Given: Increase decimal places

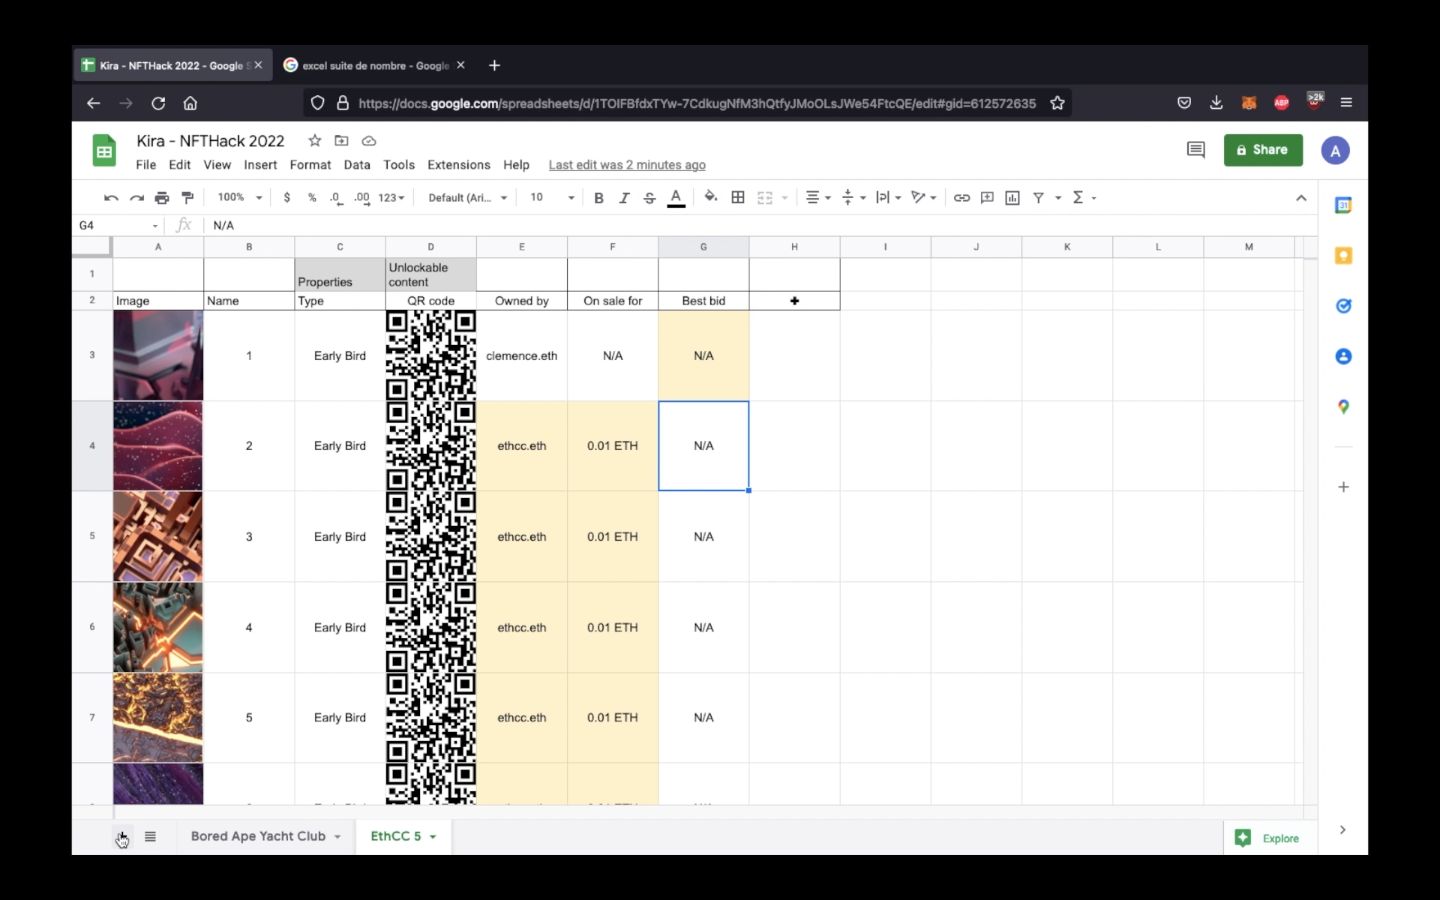Looking at the screenshot, I should pyautogui.click(x=361, y=198).
